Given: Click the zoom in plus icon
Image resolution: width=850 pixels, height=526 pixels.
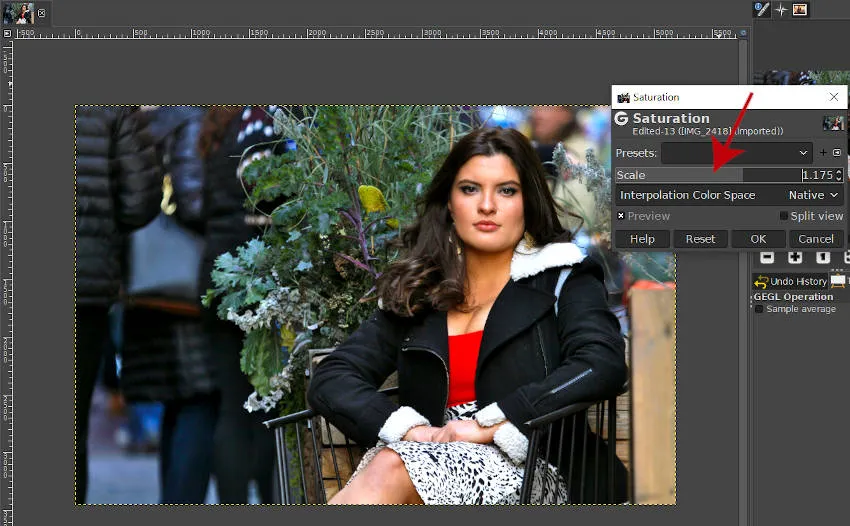Looking at the screenshot, I should (795, 257).
